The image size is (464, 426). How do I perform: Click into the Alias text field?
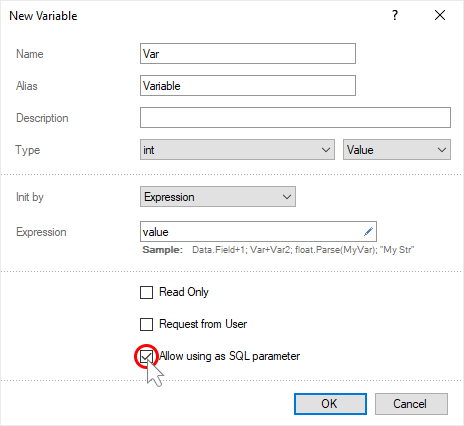[x=248, y=86]
